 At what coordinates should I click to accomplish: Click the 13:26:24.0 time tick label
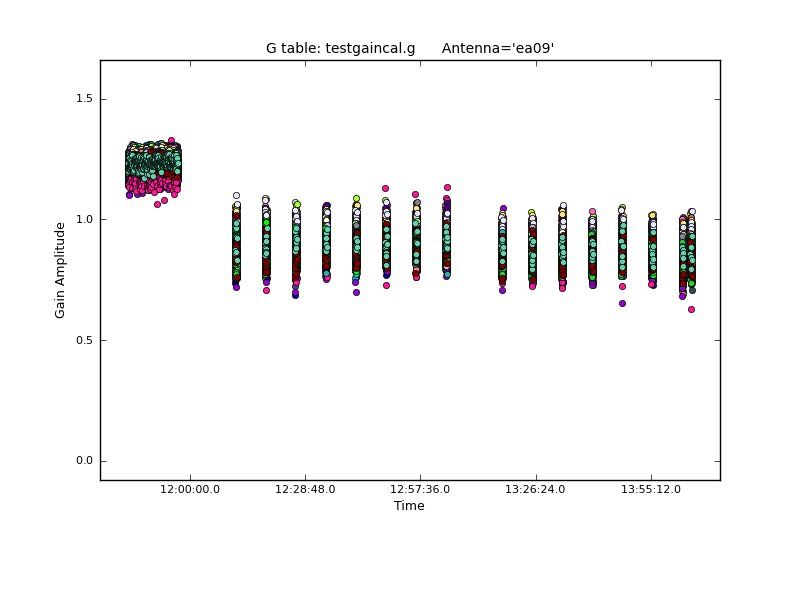point(536,489)
